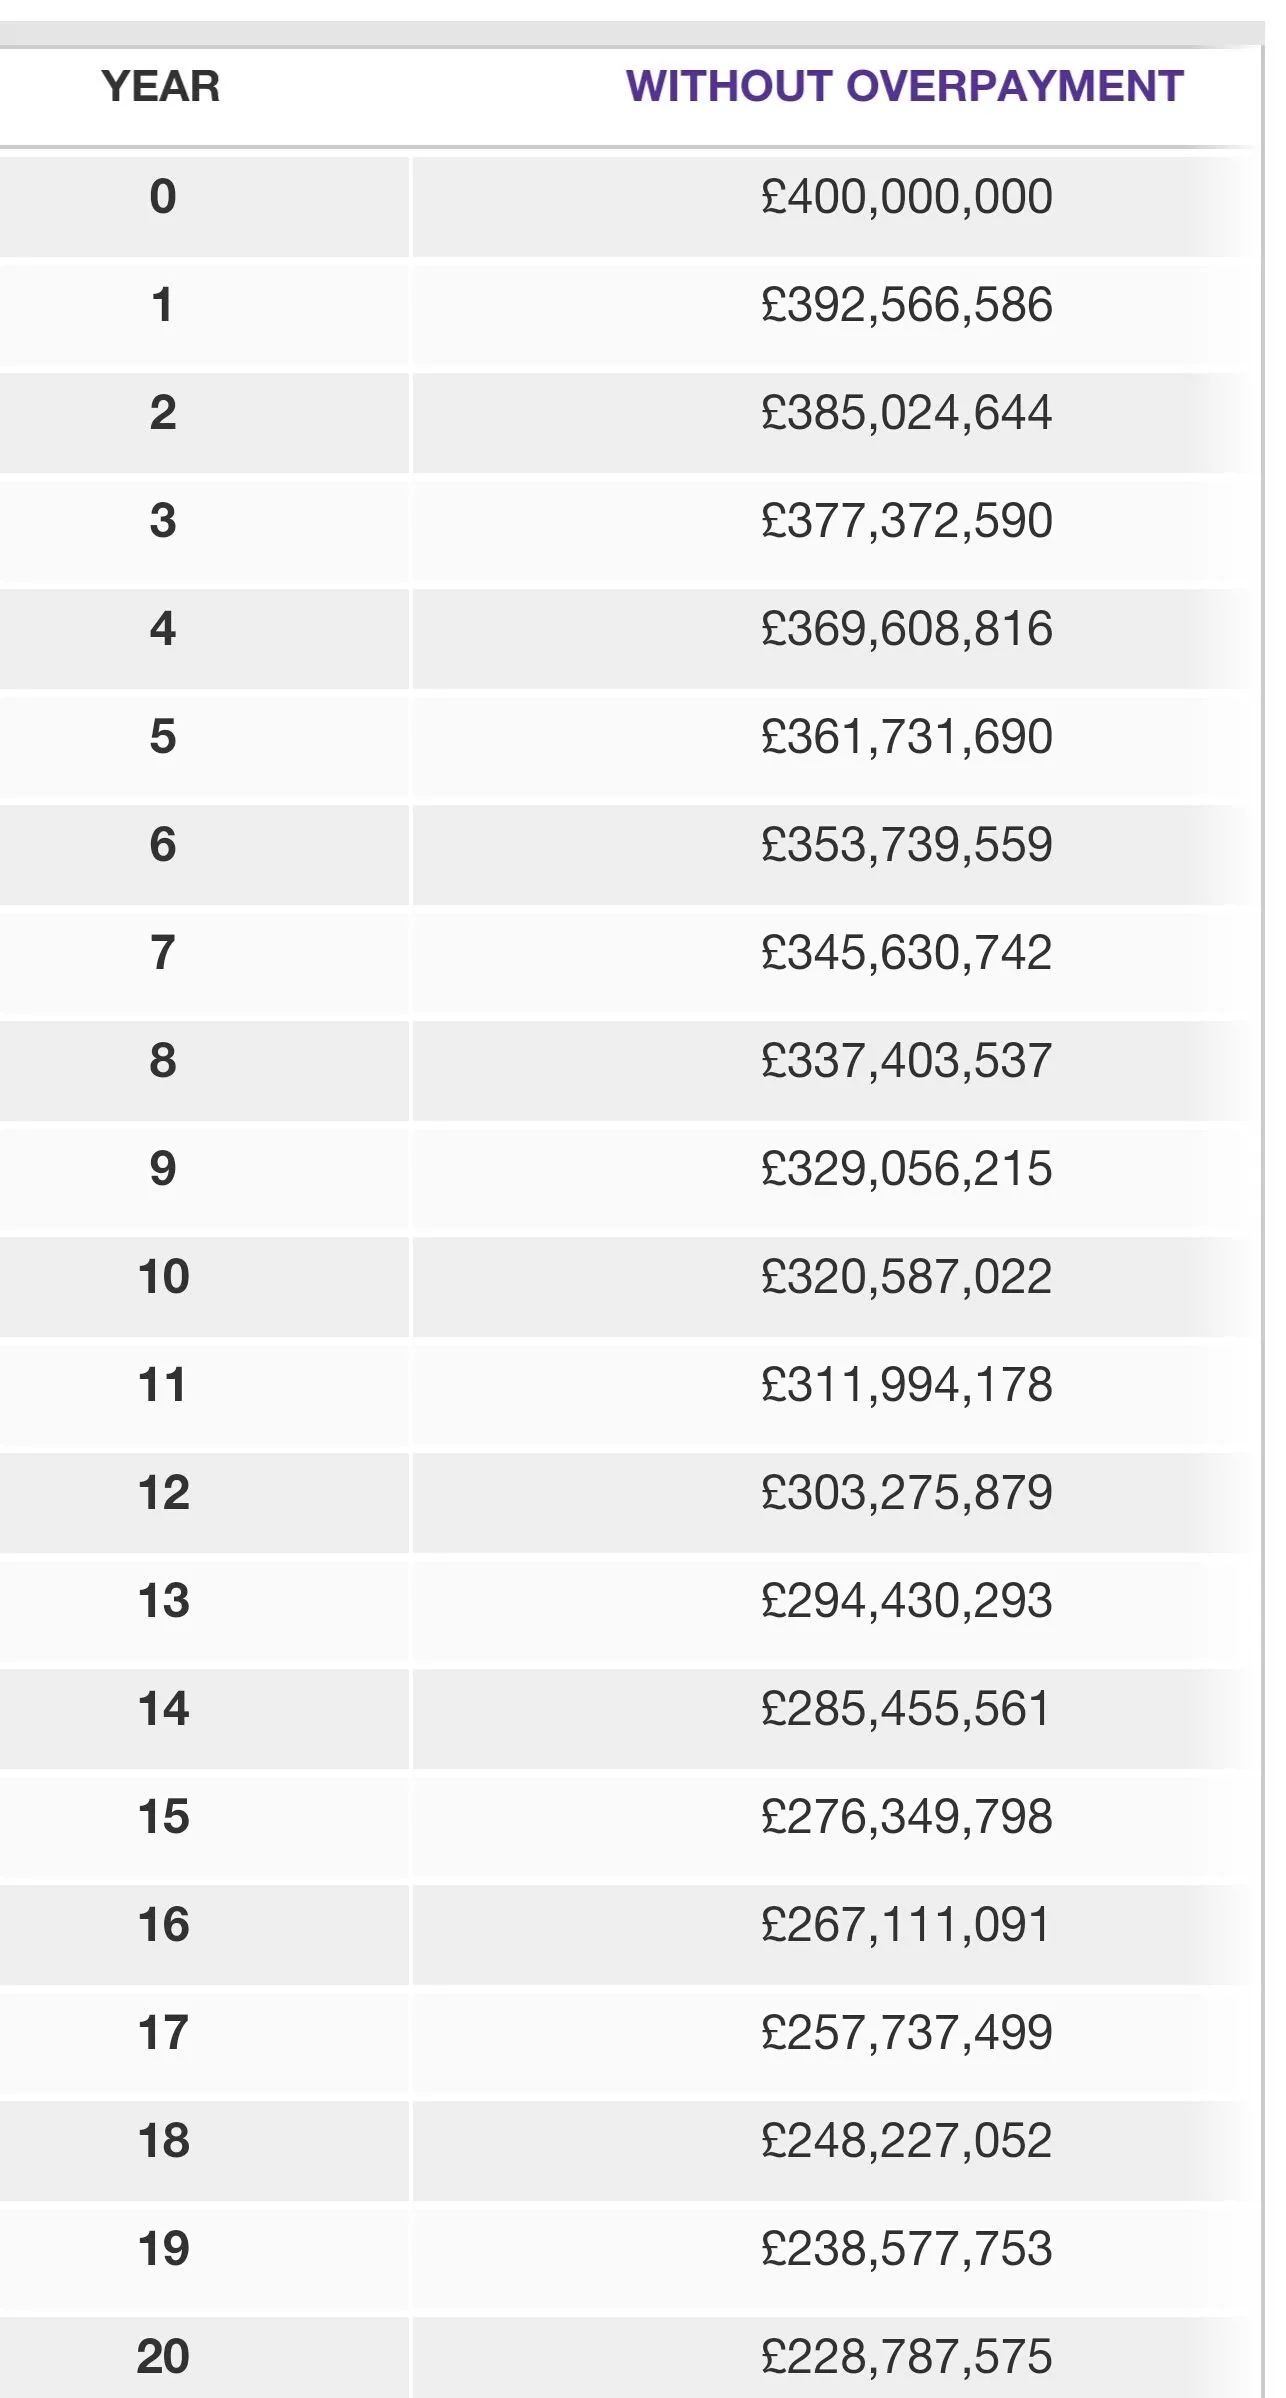Select the £377,372,590 balance value
The height and width of the screenshot is (2398, 1286).
(x=906, y=520)
